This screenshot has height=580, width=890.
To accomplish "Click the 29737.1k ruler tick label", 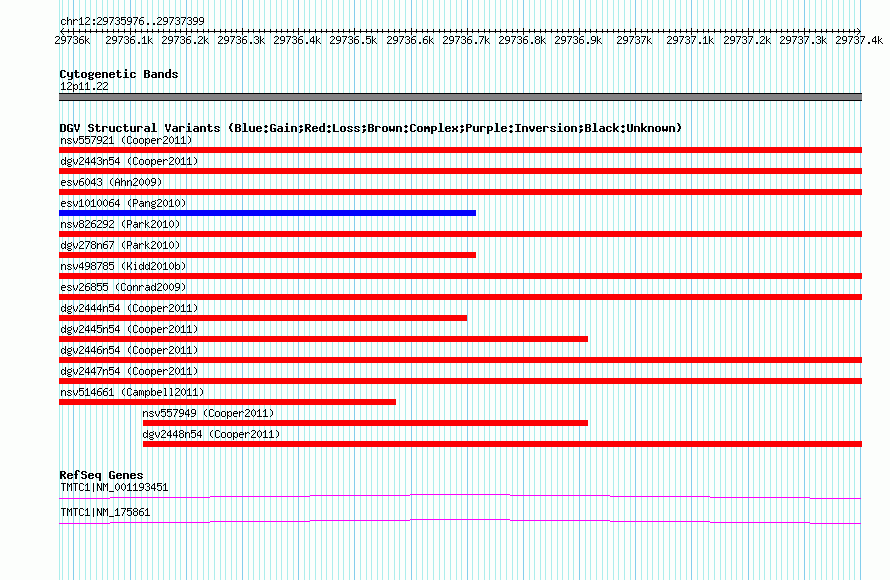I will (x=690, y=40).
